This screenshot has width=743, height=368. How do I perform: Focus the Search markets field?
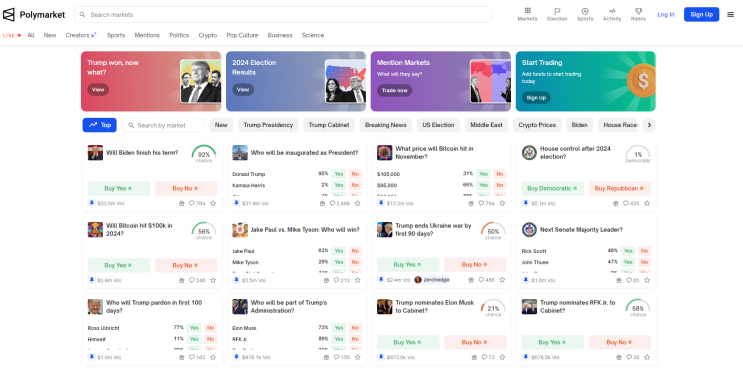tap(283, 15)
